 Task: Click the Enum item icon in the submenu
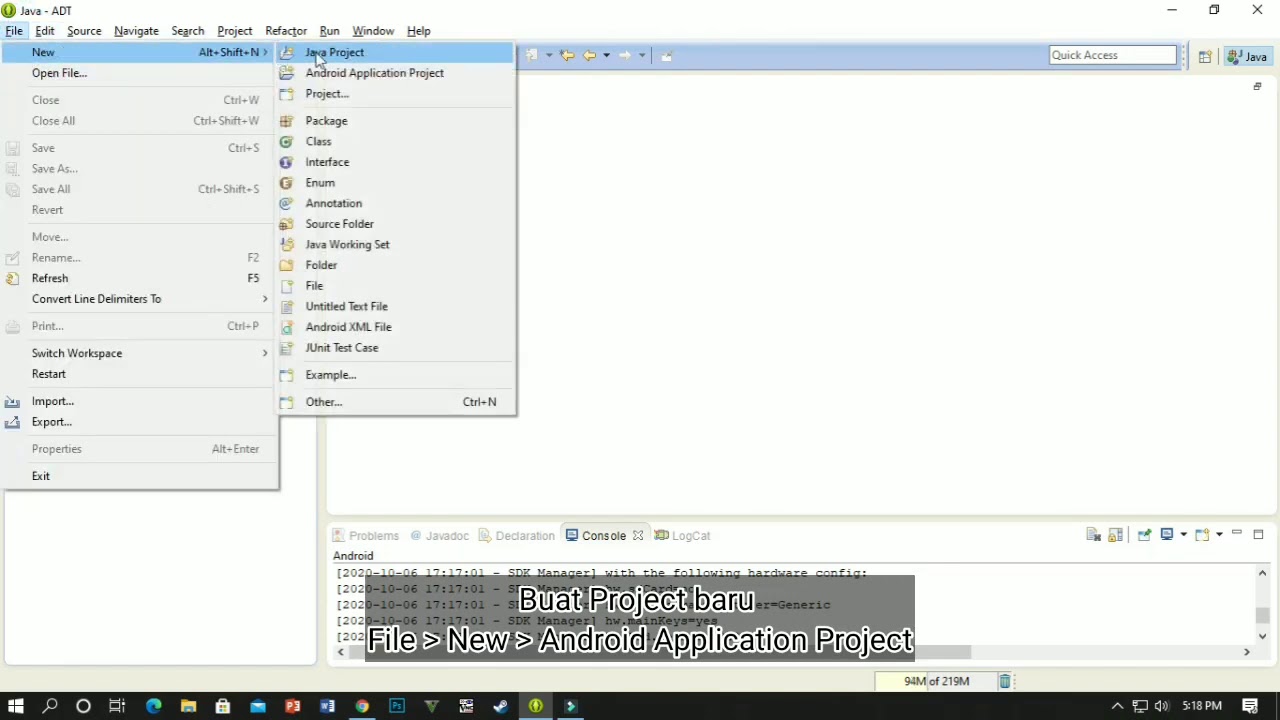pyautogui.click(x=286, y=183)
